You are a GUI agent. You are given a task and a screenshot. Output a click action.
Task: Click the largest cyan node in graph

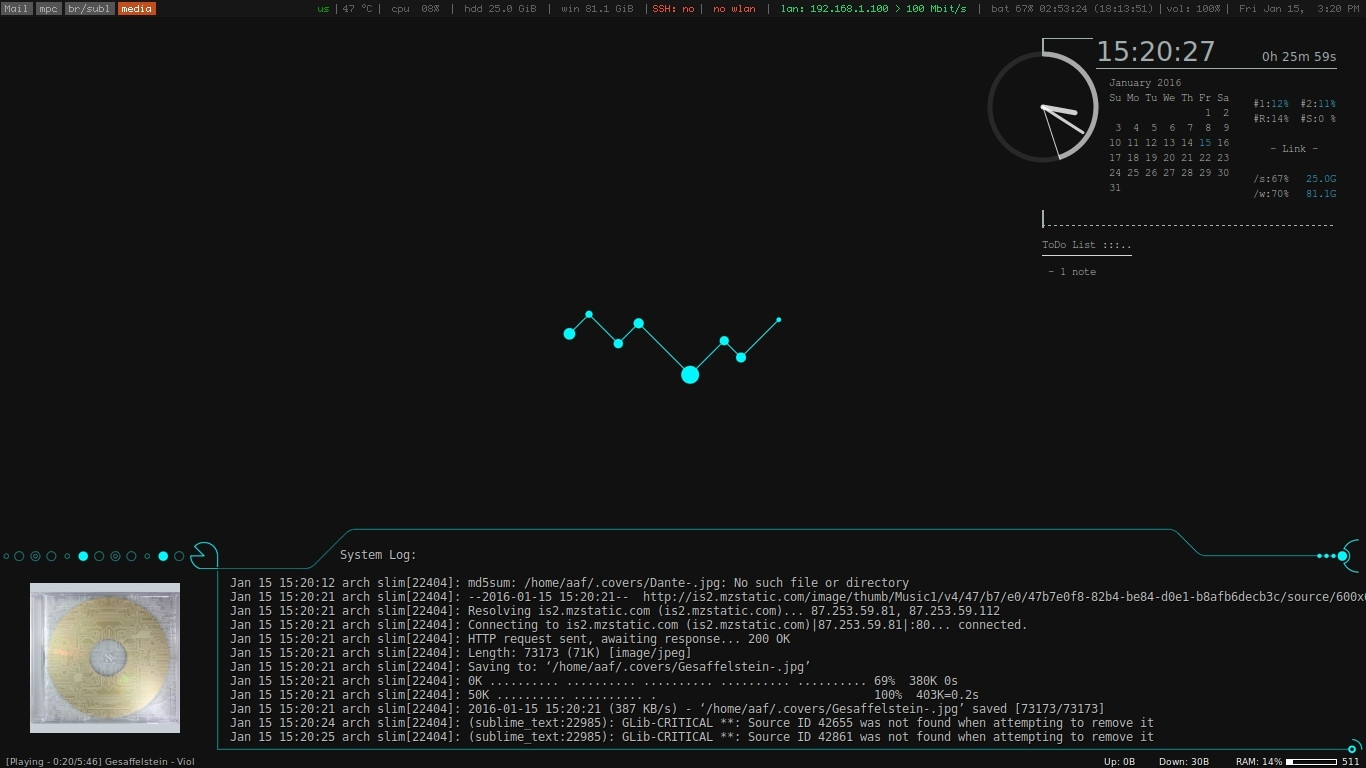tap(690, 375)
